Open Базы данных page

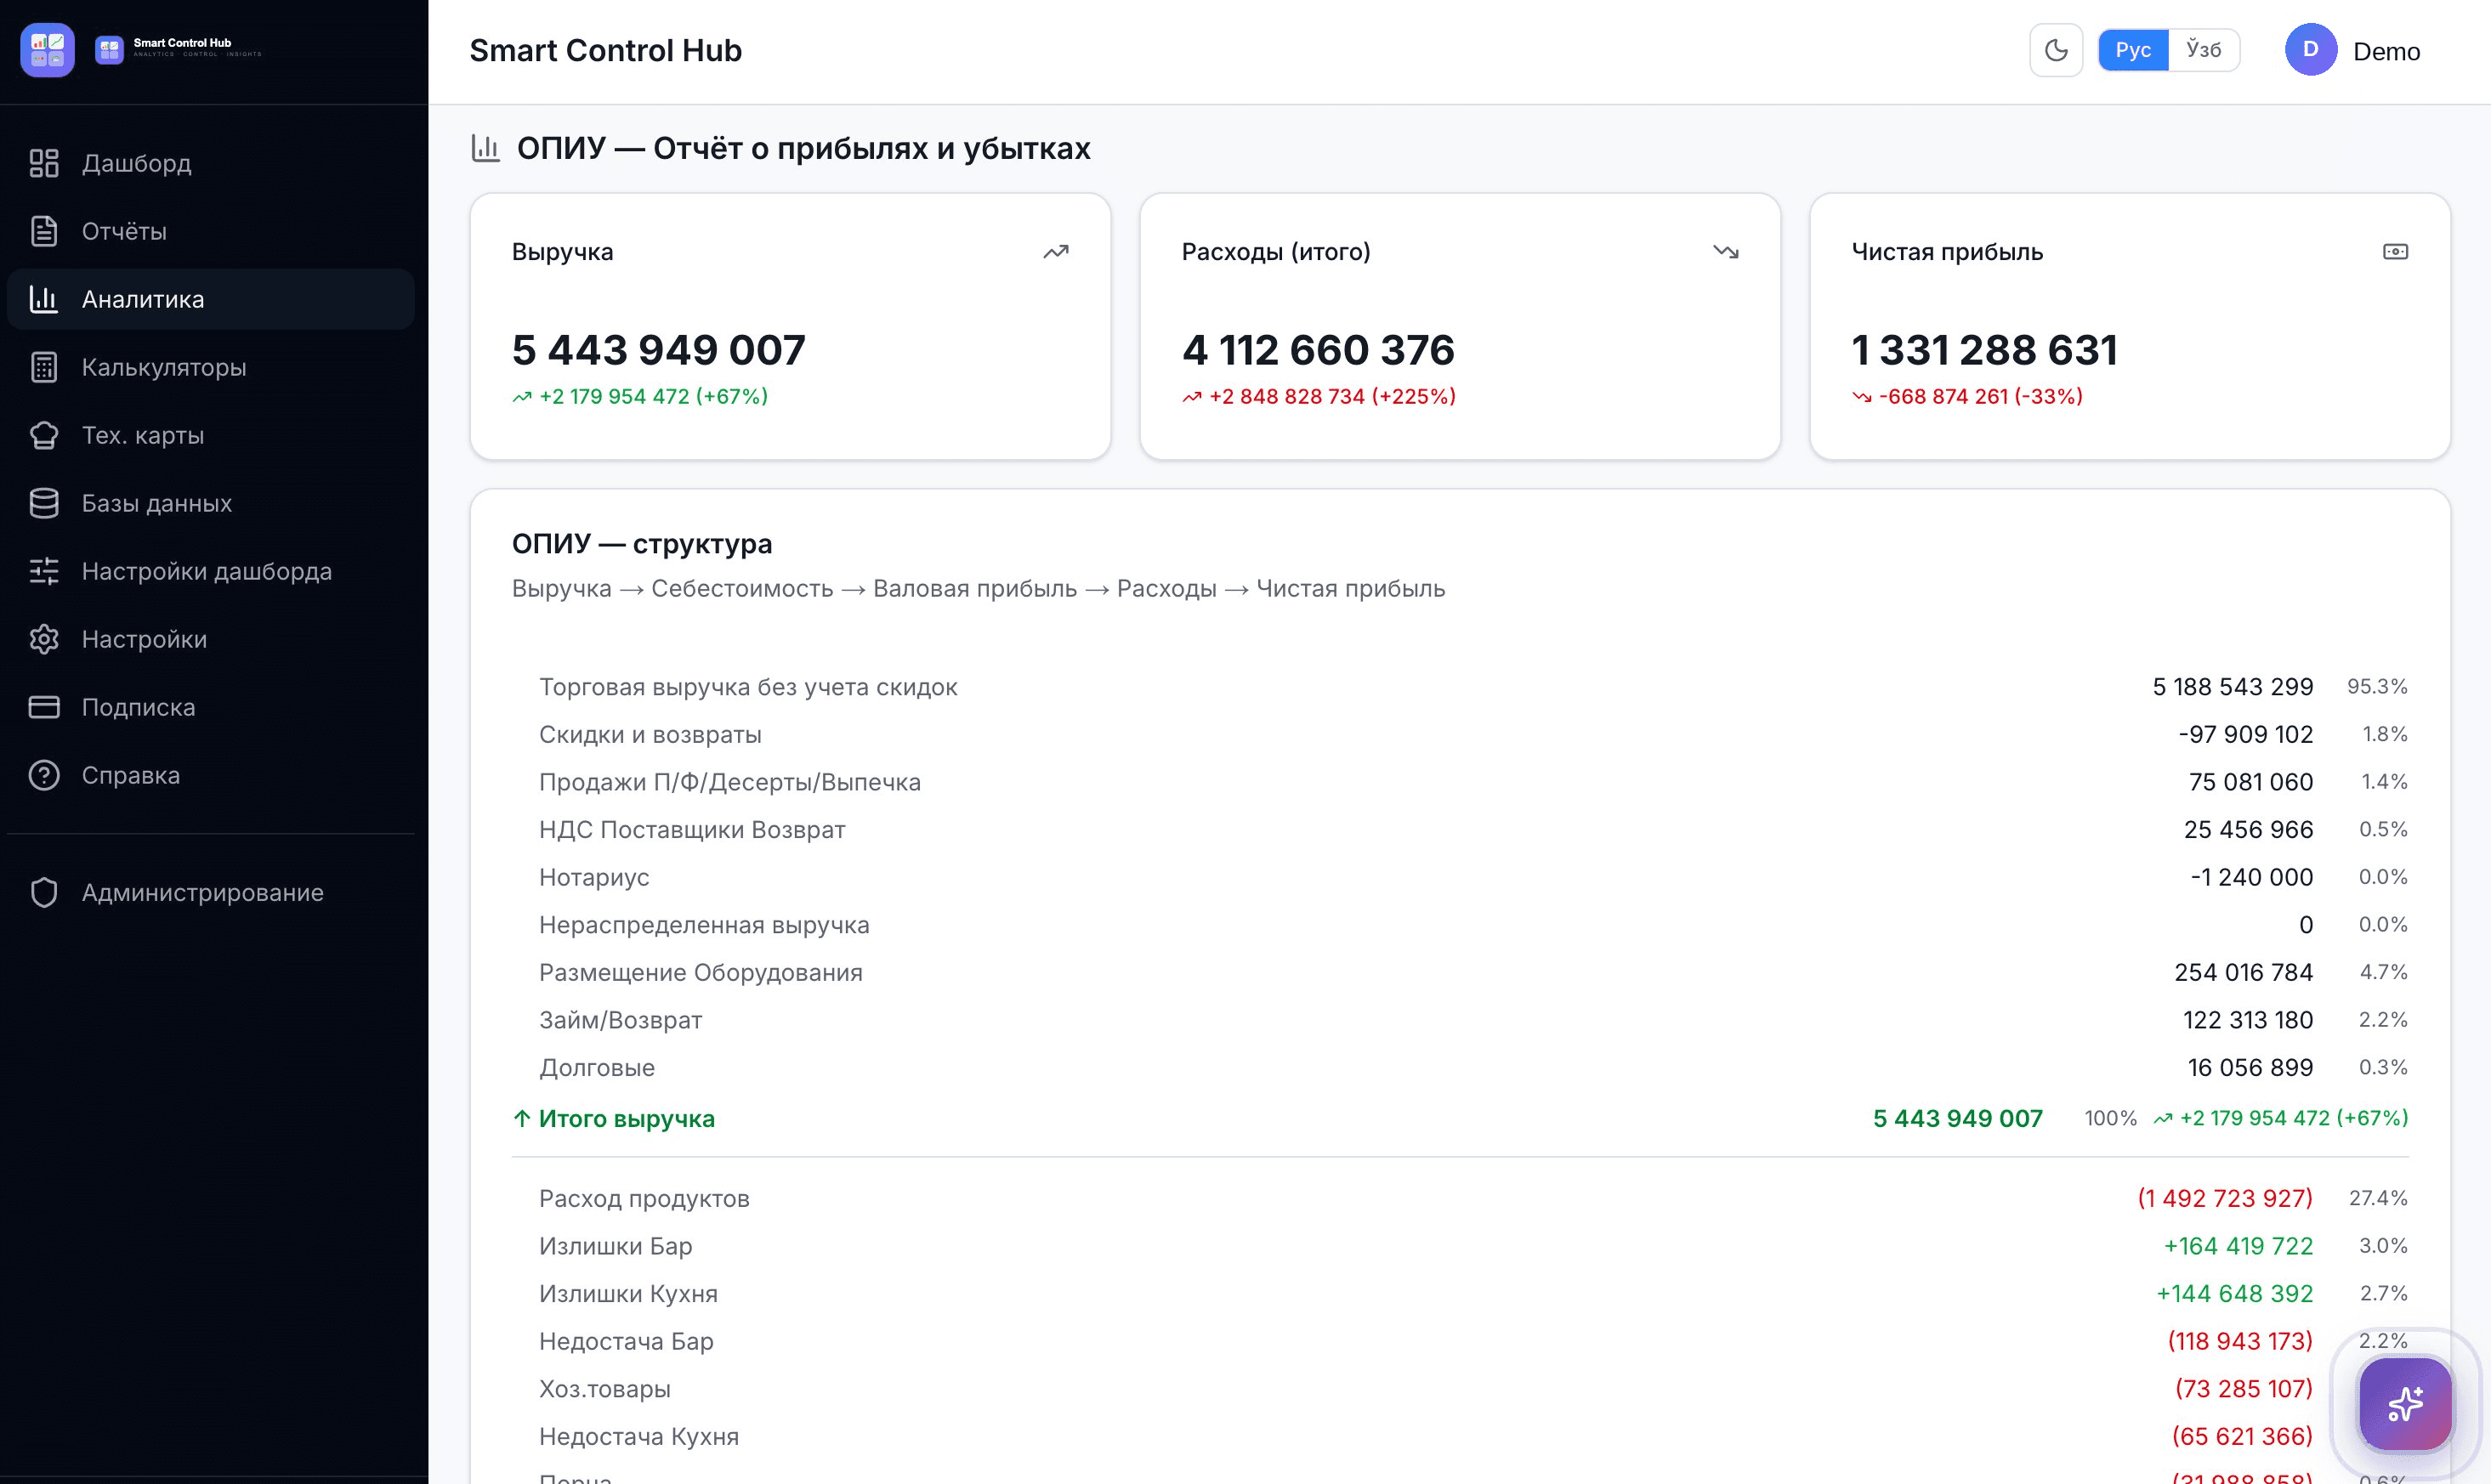(211, 503)
